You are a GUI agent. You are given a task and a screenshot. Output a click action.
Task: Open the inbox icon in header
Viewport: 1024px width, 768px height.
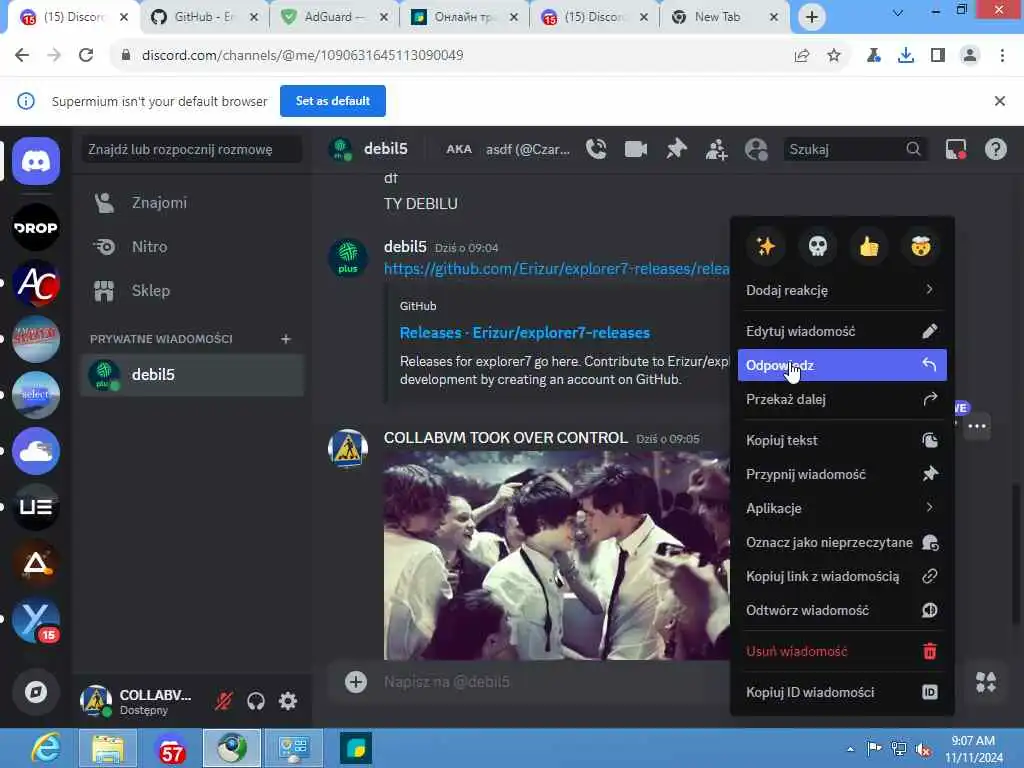(x=955, y=150)
